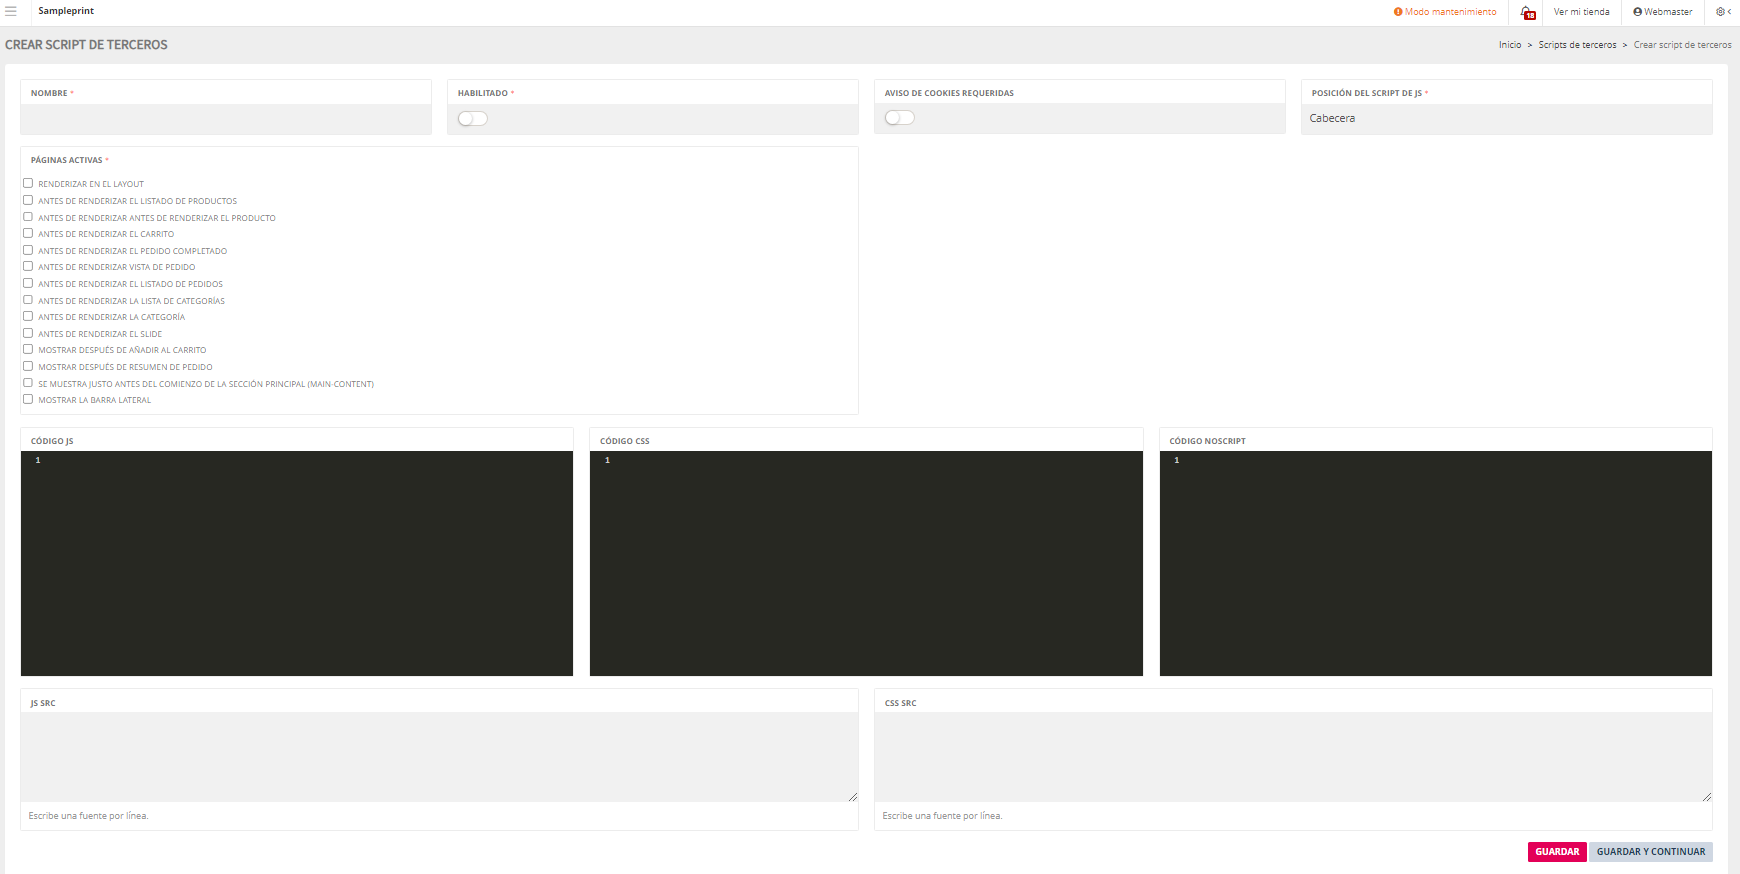Check Renderizar en el layout
The height and width of the screenshot is (874, 1740).
28,184
